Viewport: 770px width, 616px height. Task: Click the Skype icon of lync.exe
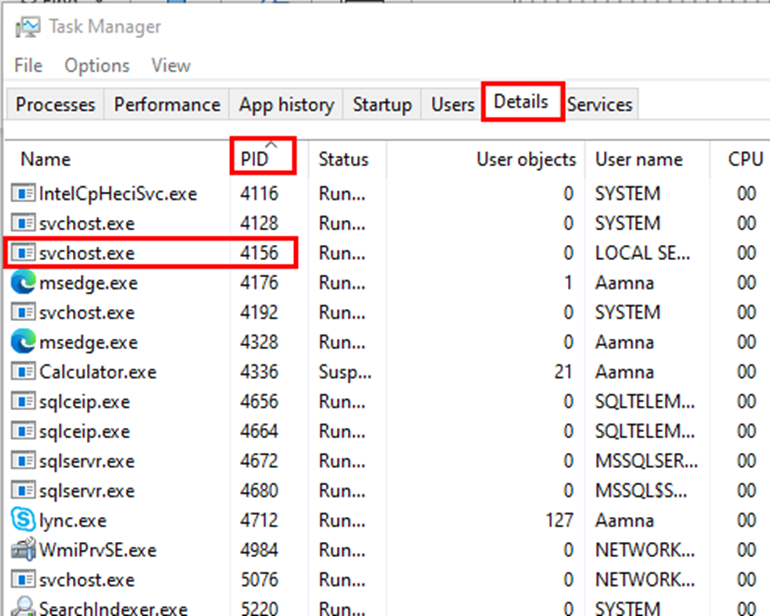23,520
